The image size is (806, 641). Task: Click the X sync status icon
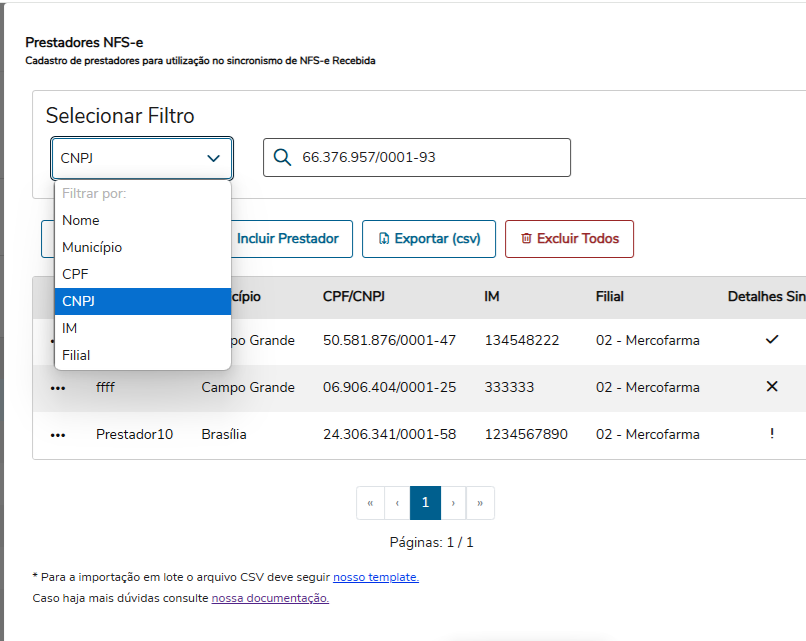(x=771, y=387)
